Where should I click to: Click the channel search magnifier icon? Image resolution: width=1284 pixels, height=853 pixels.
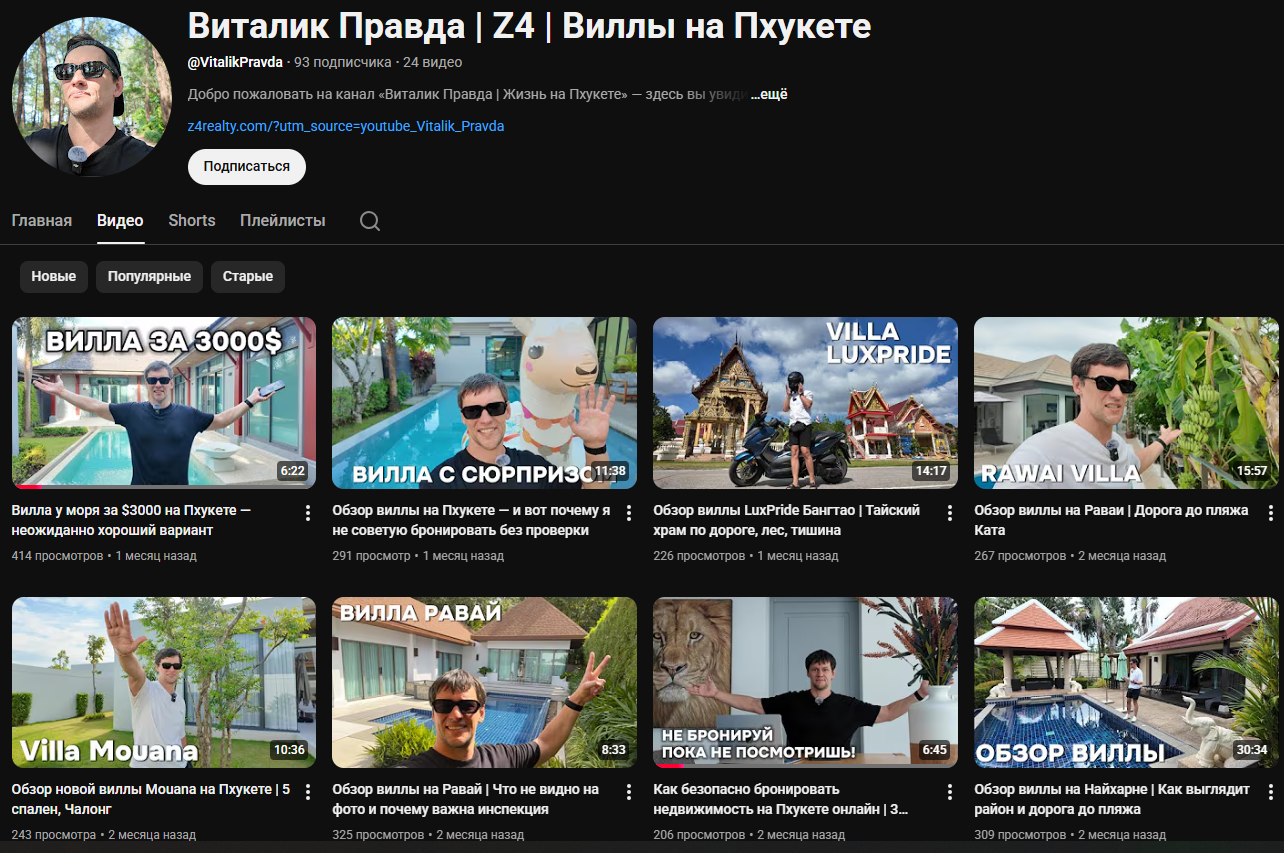pos(370,221)
